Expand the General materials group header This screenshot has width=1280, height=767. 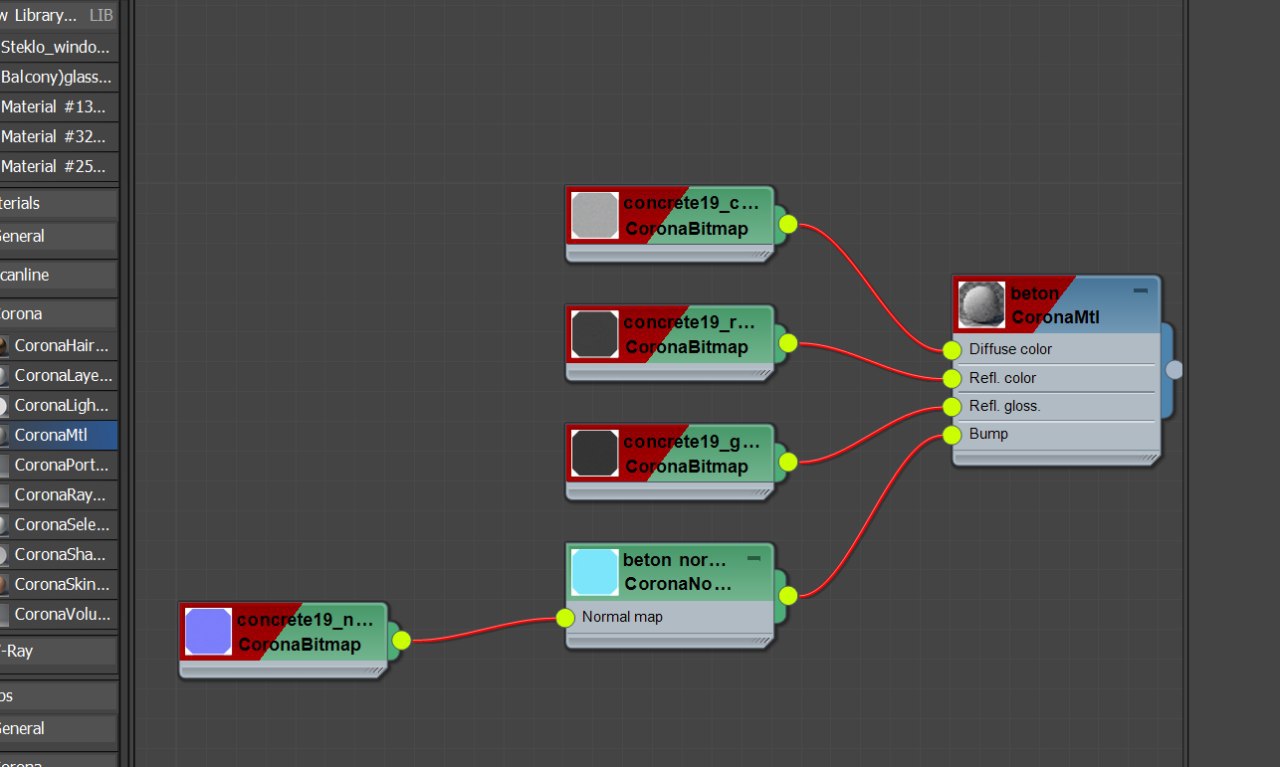pyautogui.click(x=58, y=236)
